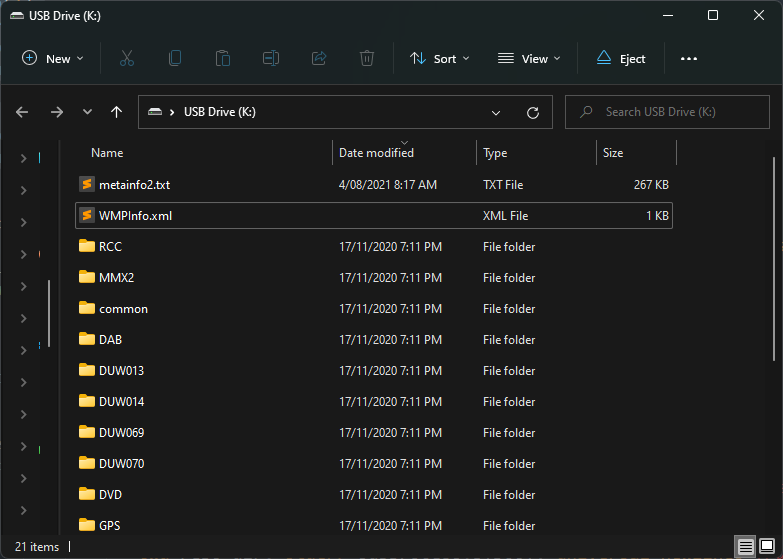
Task: Go up one folder with Up arrow
Action: 116,112
